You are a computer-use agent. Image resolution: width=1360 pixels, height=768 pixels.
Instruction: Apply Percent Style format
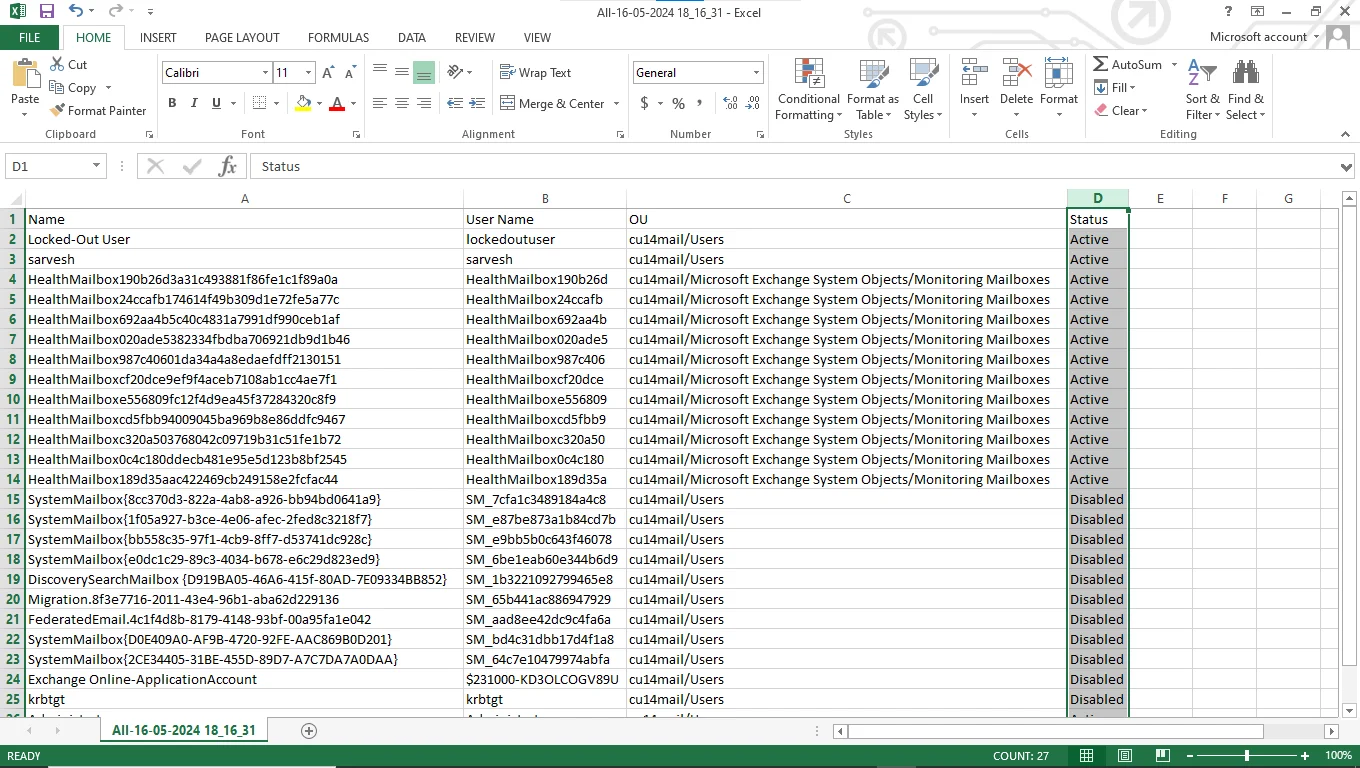tap(678, 103)
